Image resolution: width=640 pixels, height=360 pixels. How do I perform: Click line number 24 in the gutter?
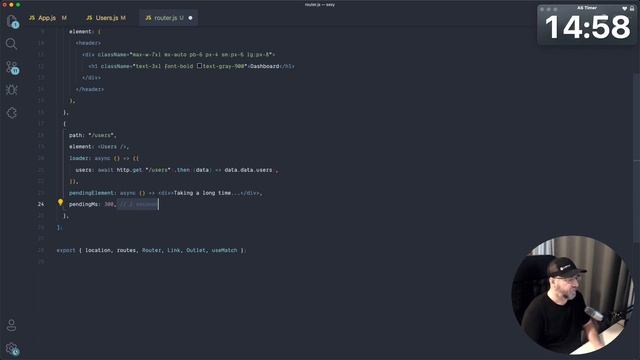point(41,204)
